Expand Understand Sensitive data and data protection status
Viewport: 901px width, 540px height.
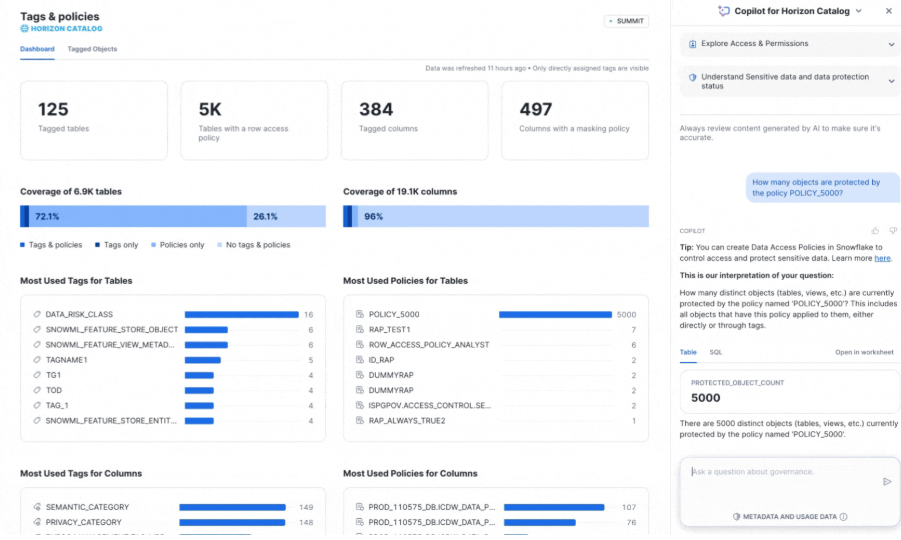coord(891,81)
